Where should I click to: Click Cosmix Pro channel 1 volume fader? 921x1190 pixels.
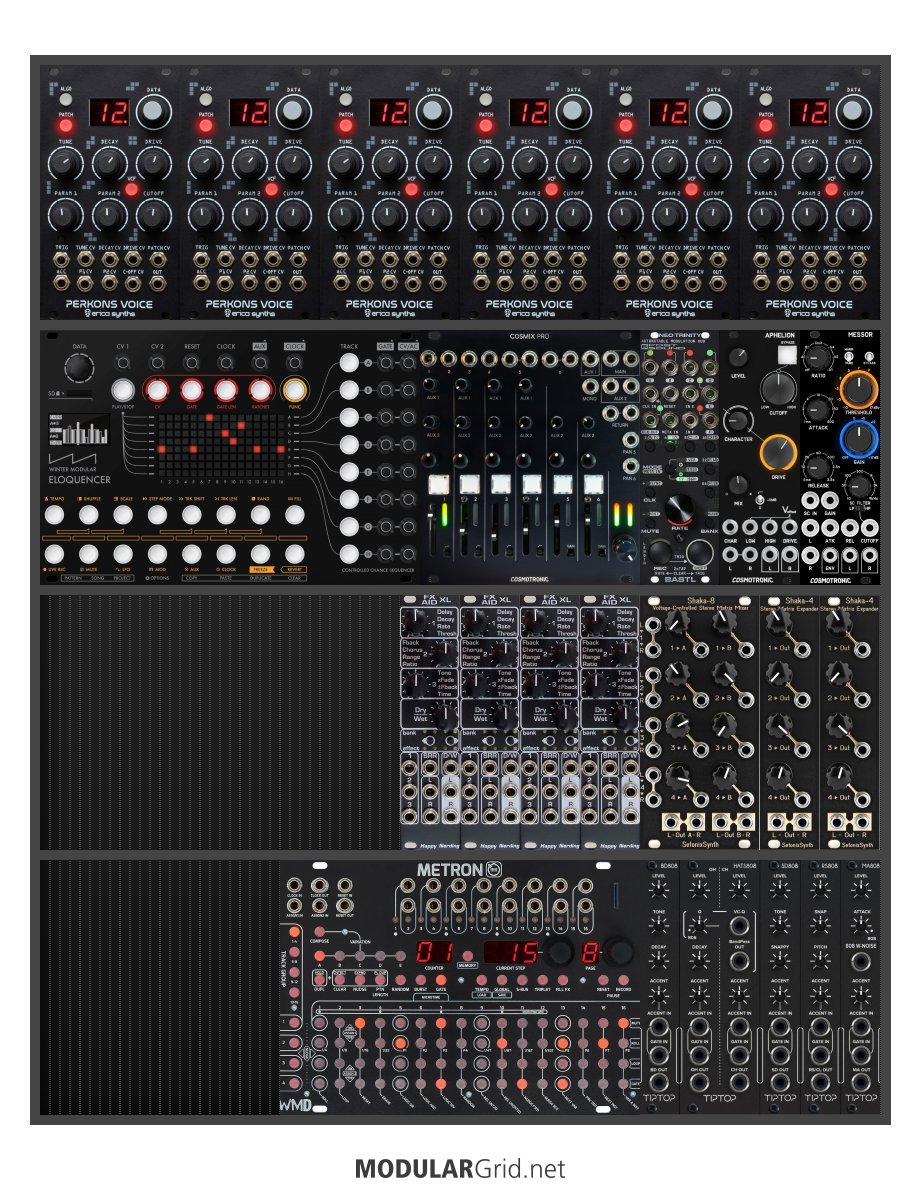tap(434, 531)
